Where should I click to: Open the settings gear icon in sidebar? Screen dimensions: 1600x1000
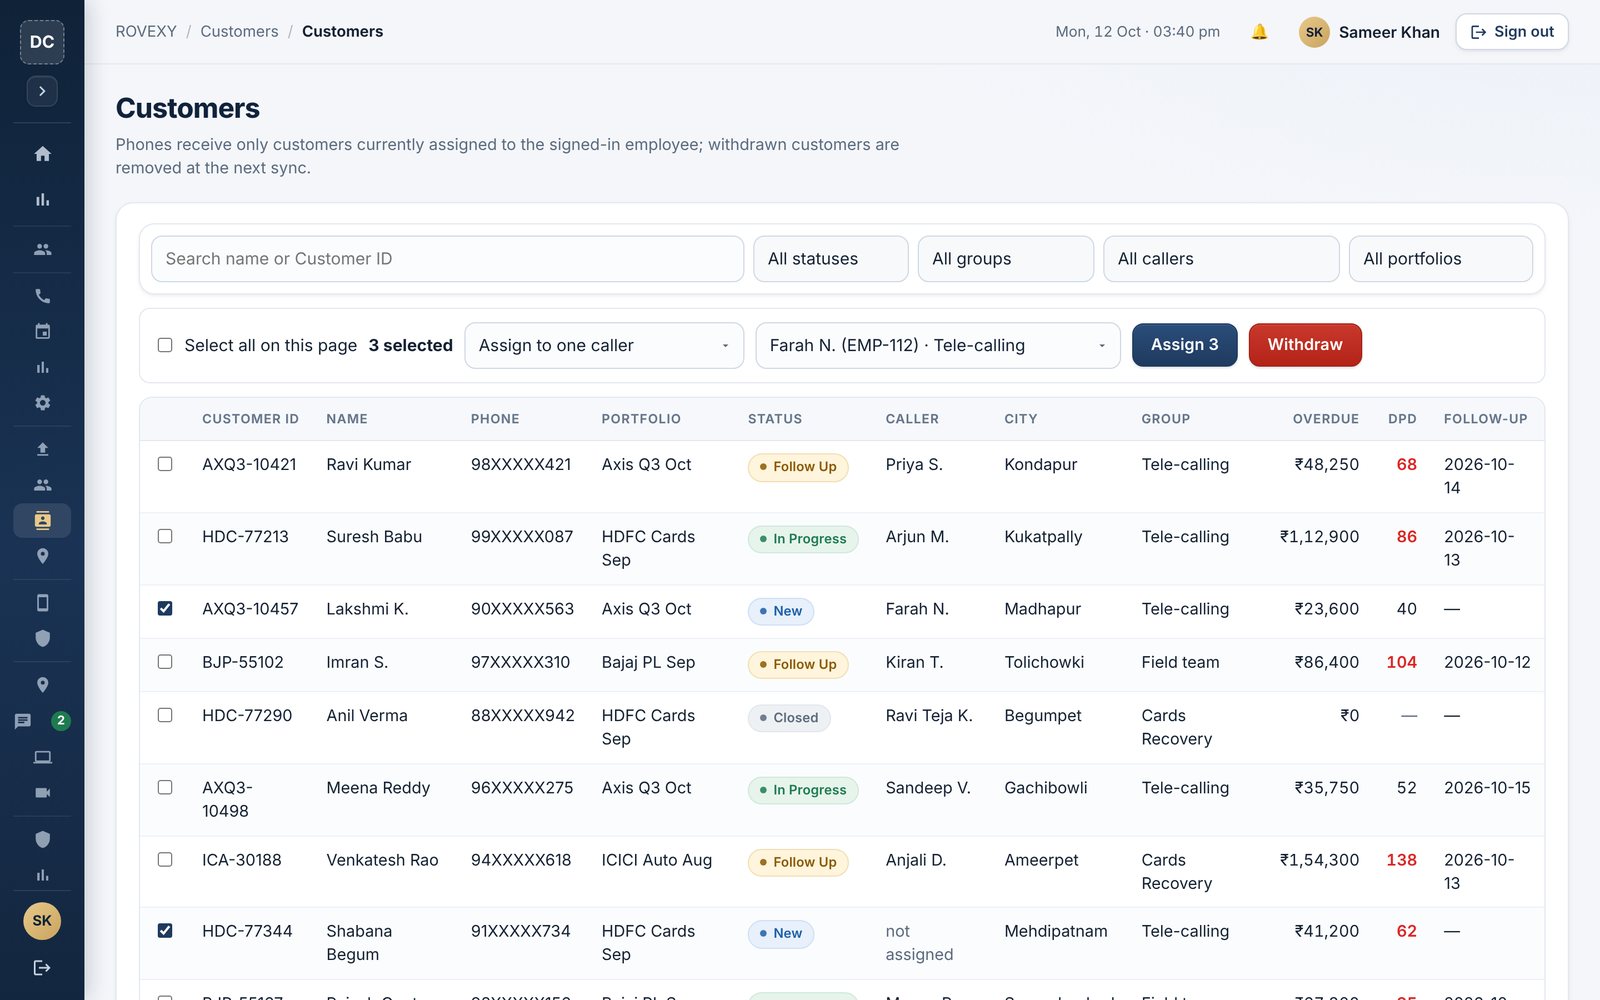tap(42, 403)
